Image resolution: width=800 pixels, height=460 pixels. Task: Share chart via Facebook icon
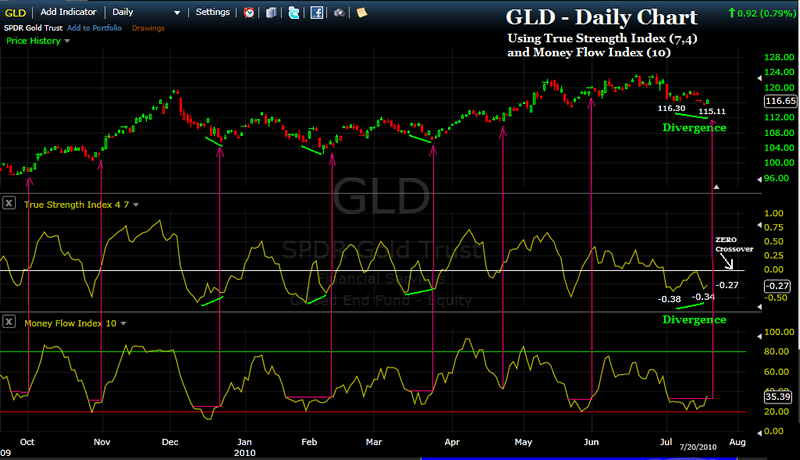316,12
